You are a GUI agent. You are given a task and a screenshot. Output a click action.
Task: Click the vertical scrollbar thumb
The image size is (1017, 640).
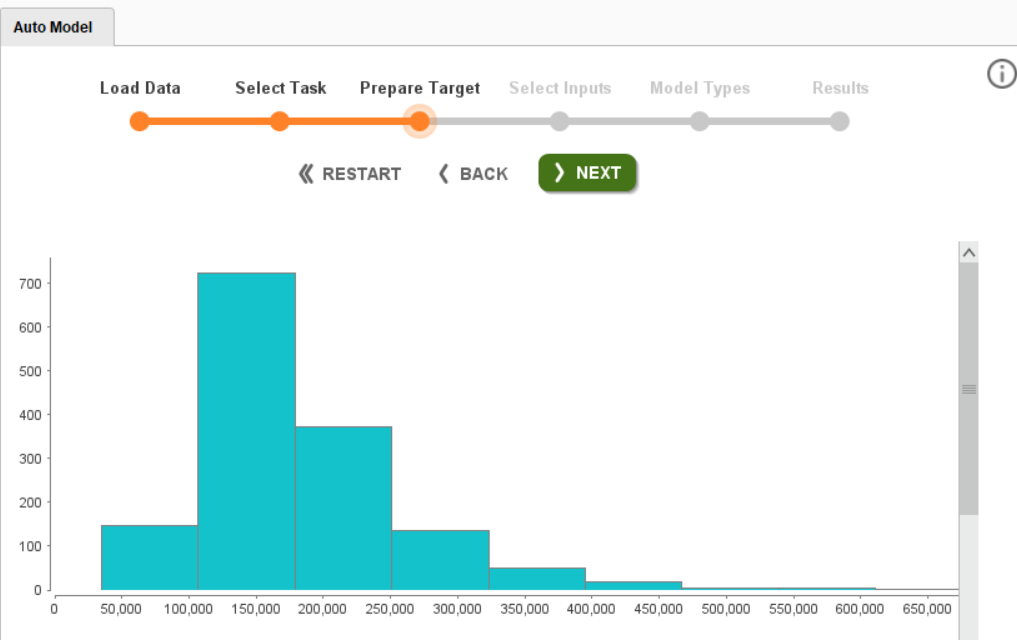point(969,389)
